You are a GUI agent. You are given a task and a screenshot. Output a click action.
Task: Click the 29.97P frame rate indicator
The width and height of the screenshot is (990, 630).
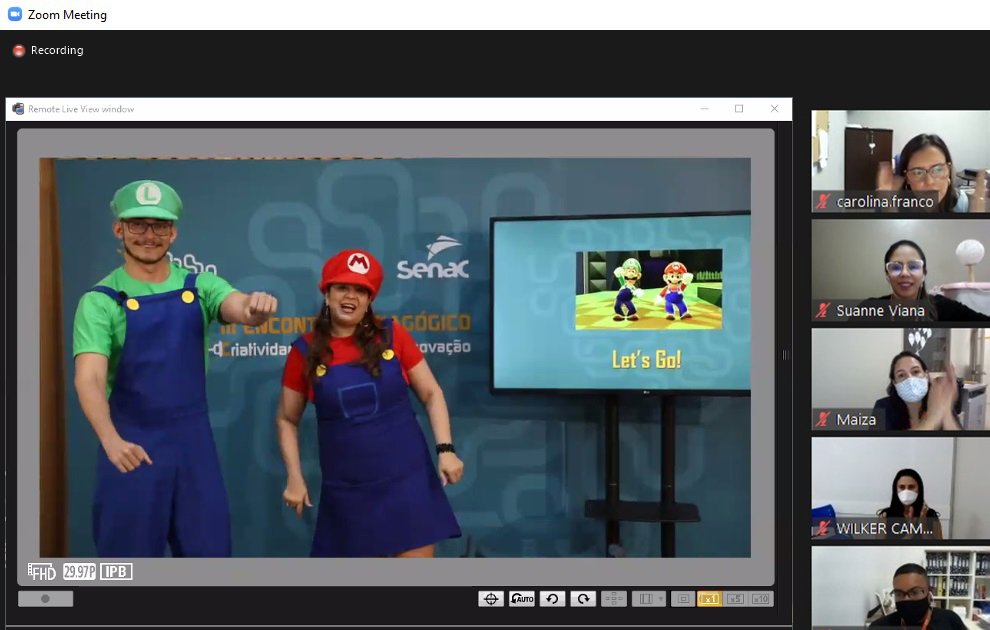(80, 571)
